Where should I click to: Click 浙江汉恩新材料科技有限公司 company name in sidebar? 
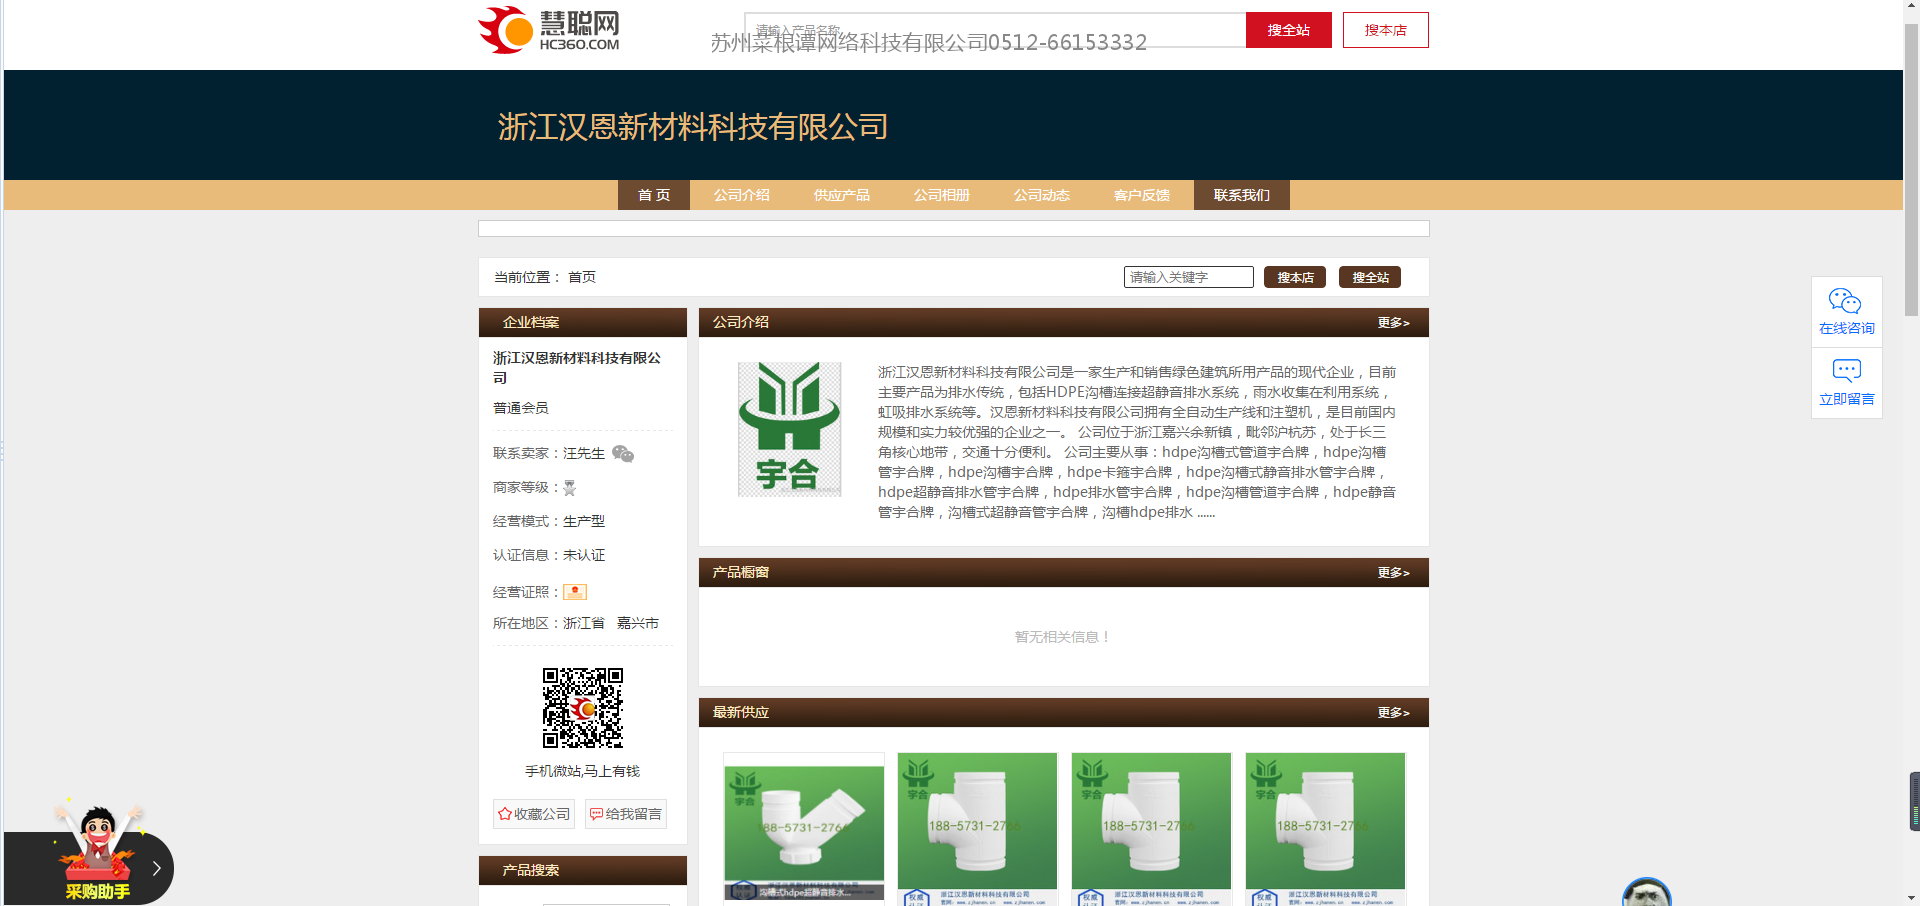tap(577, 367)
